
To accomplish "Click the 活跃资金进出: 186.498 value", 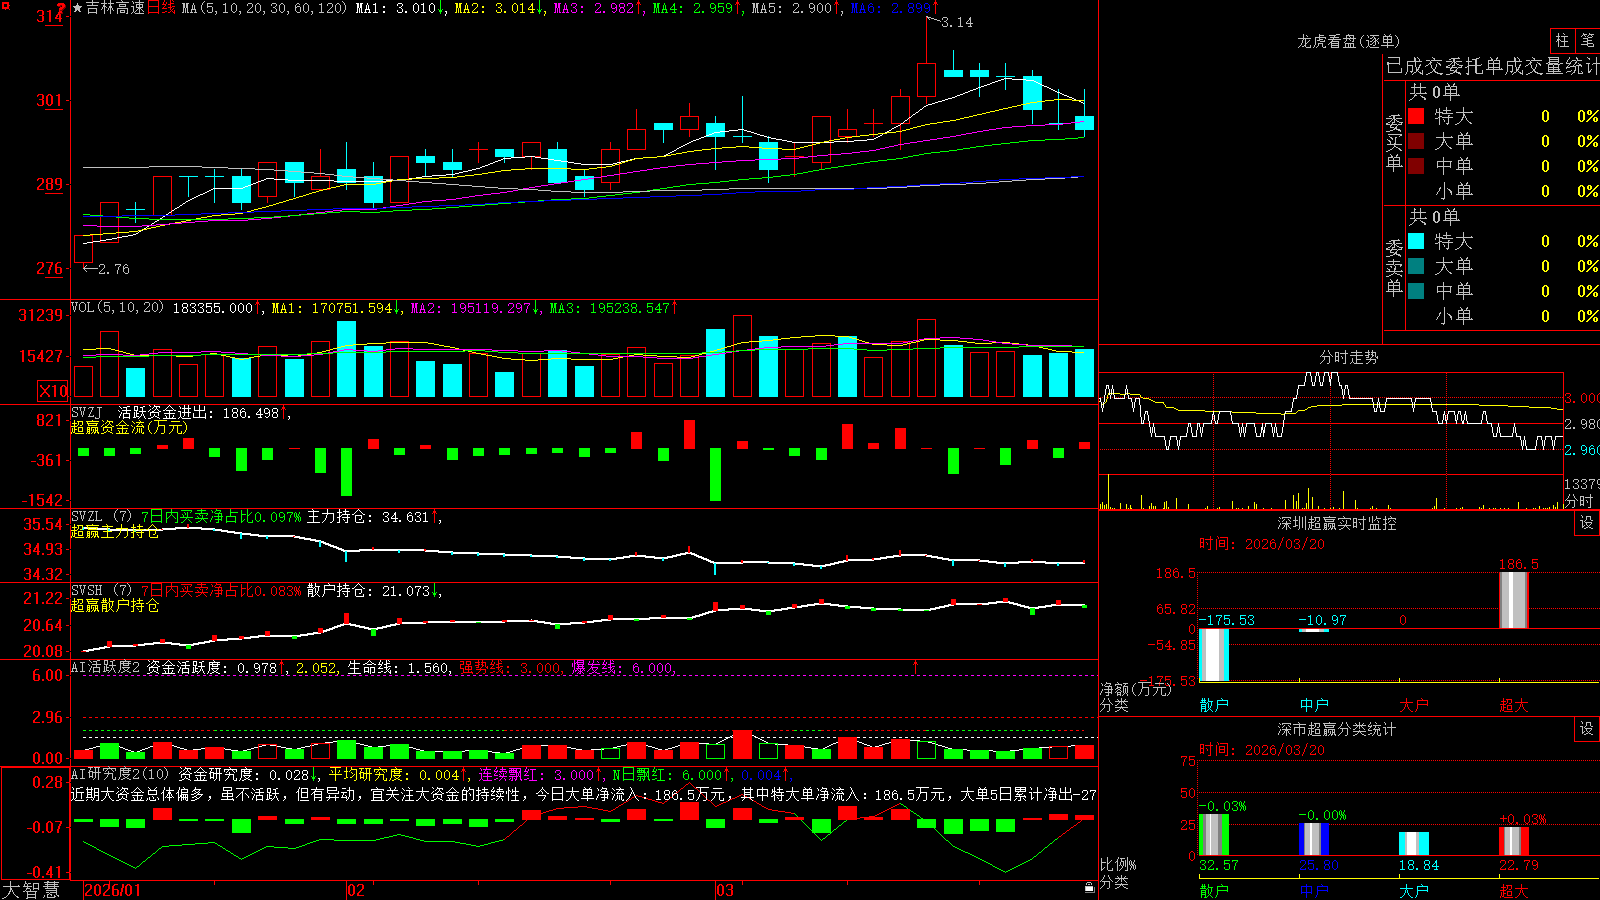I will (198, 412).
